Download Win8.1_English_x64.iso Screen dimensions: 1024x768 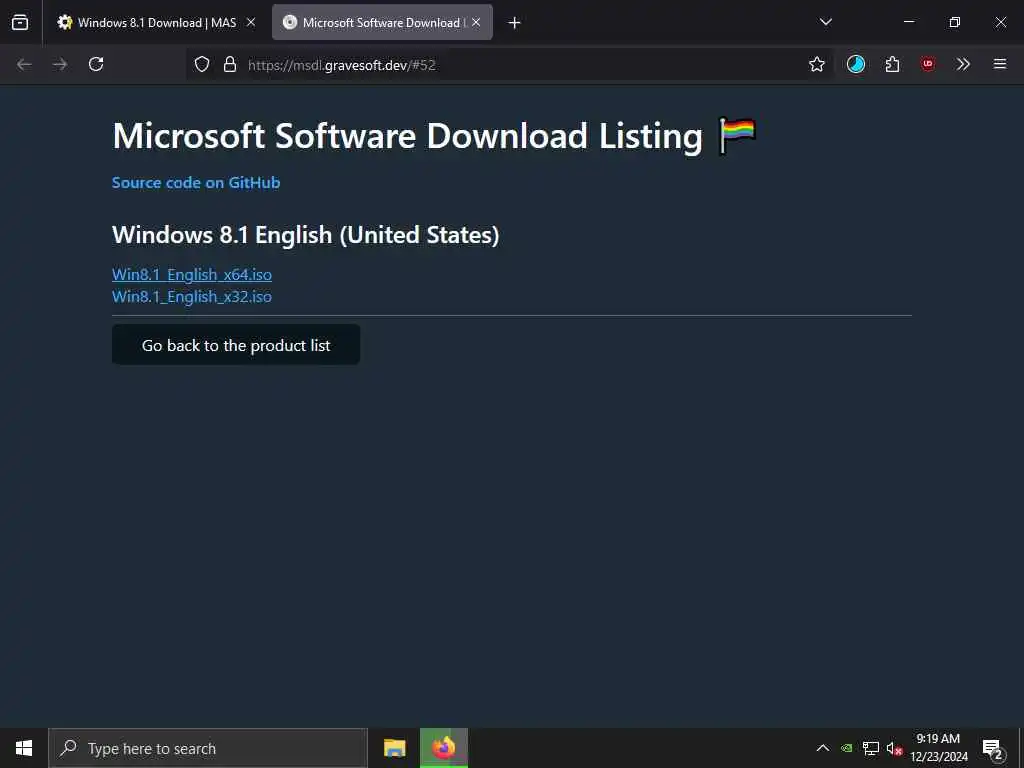point(192,275)
